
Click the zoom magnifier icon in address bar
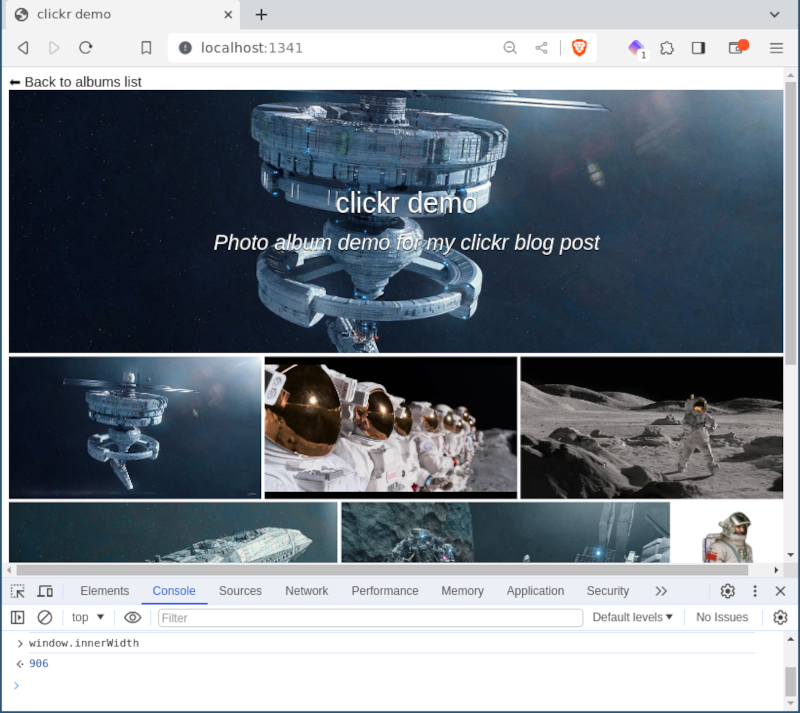[x=510, y=47]
